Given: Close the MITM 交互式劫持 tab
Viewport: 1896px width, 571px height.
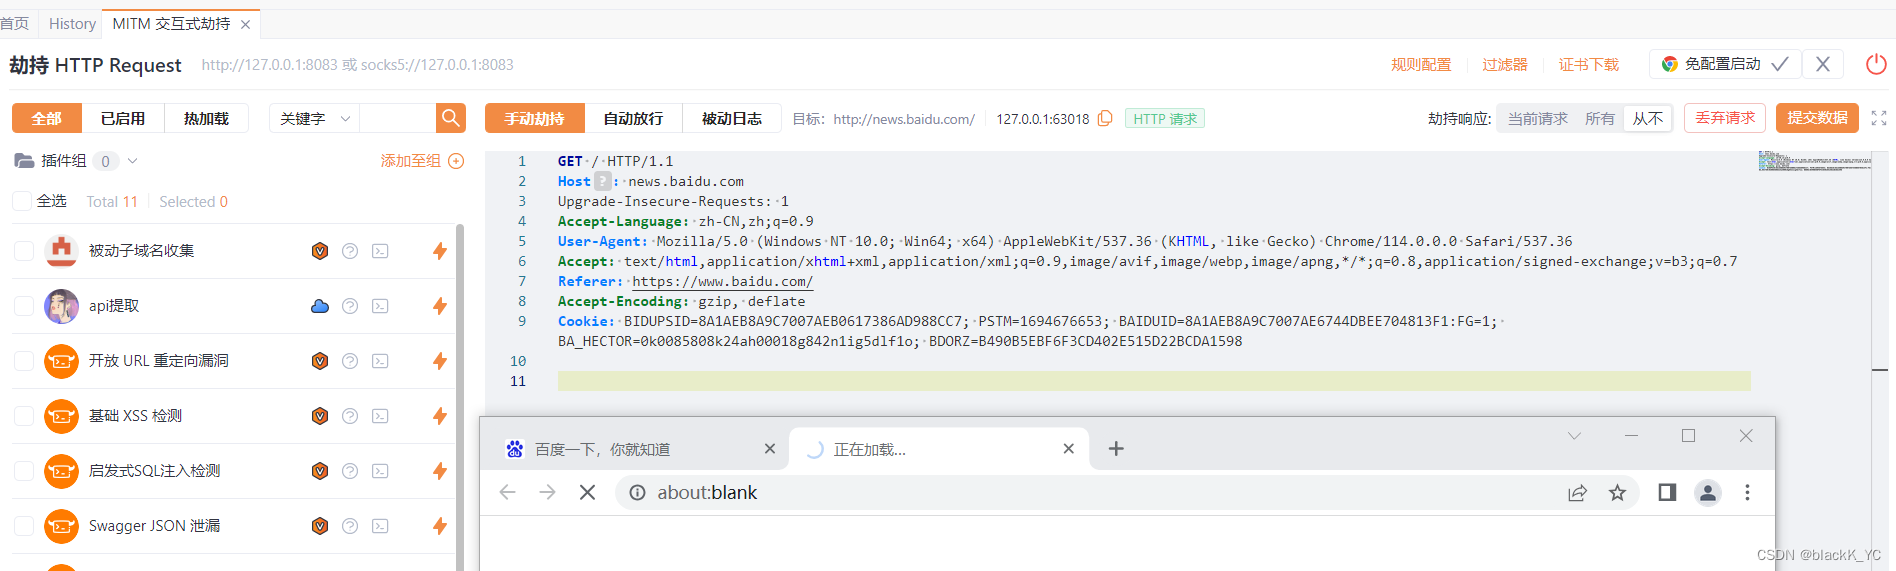Looking at the screenshot, I should tap(245, 24).
